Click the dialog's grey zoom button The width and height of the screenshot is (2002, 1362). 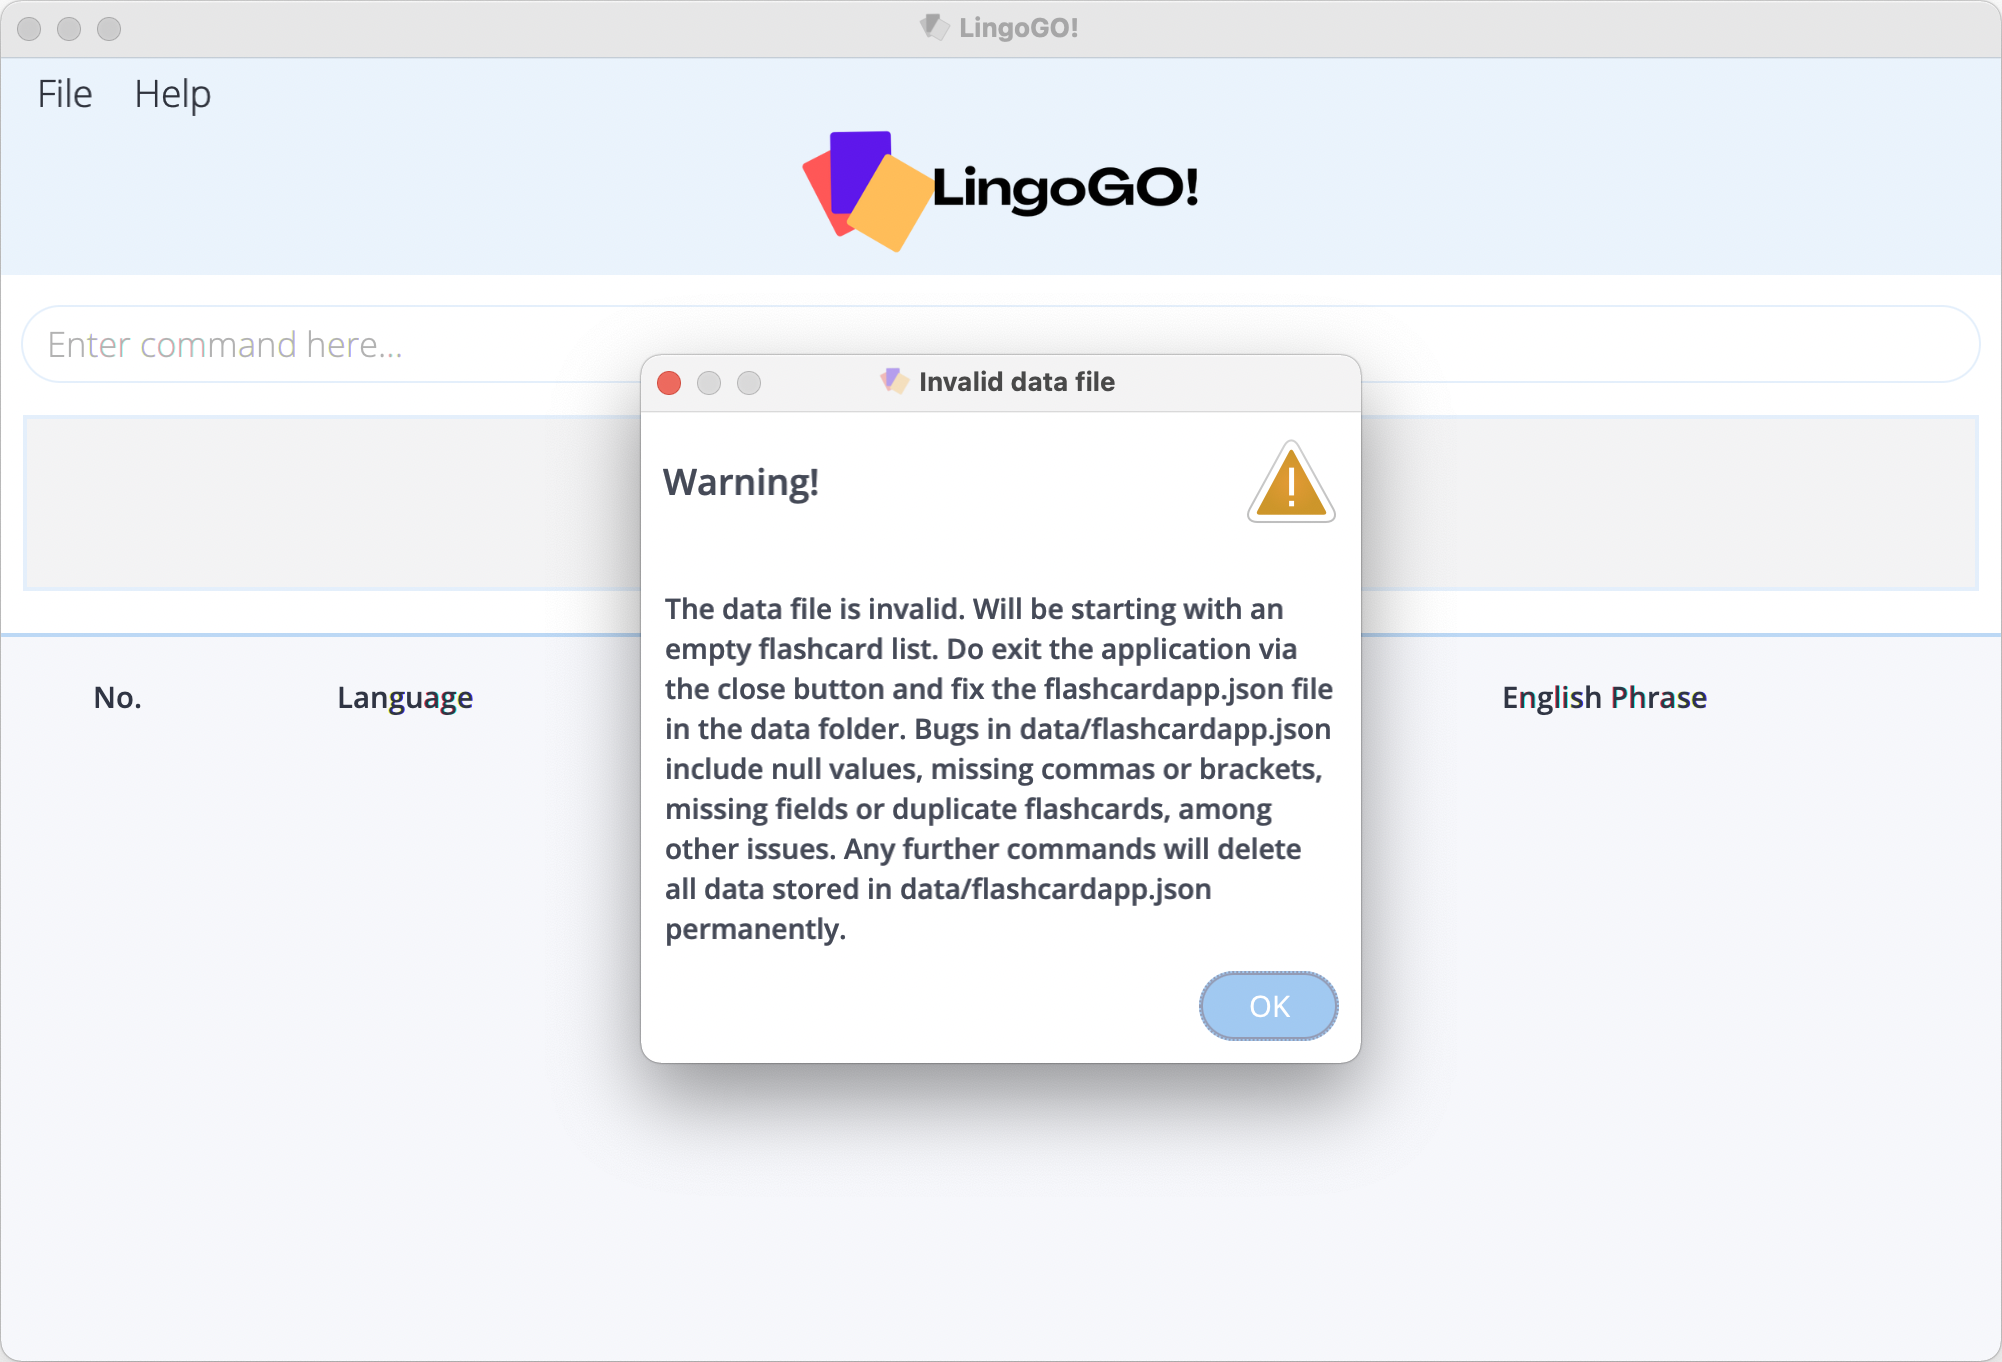[749, 383]
